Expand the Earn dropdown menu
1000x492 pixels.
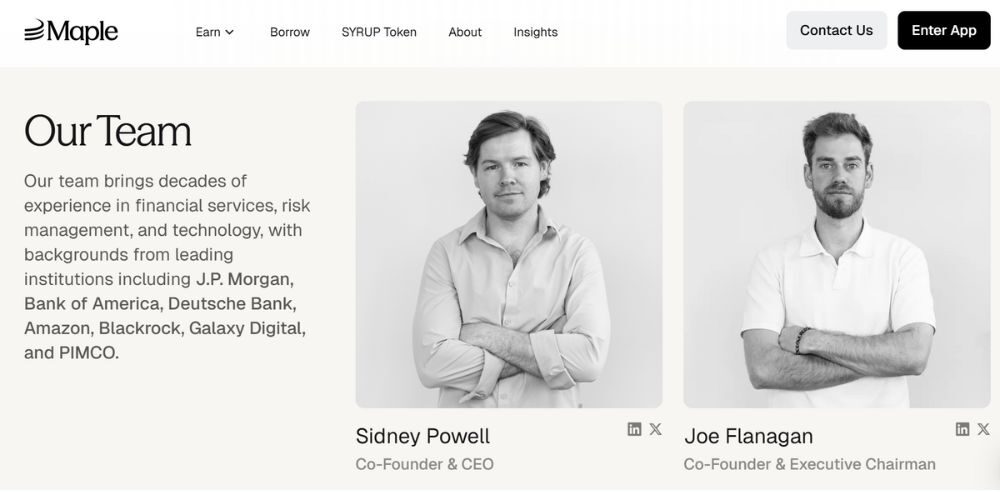click(214, 32)
